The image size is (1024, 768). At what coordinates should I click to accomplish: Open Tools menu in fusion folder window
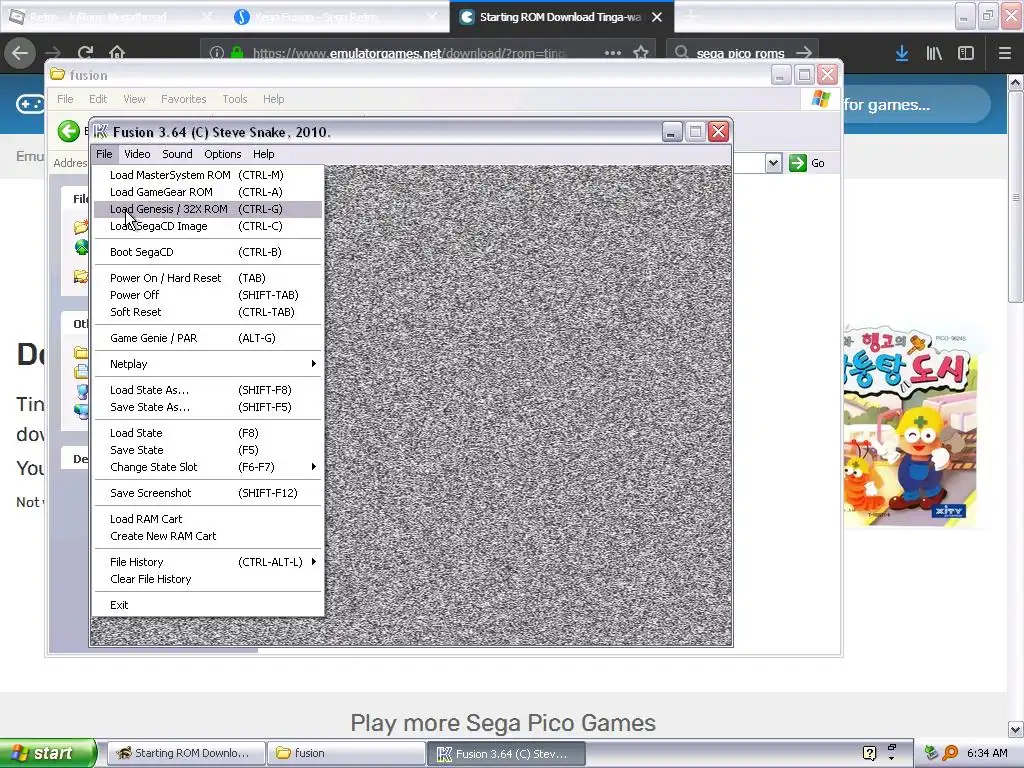pos(234,99)
